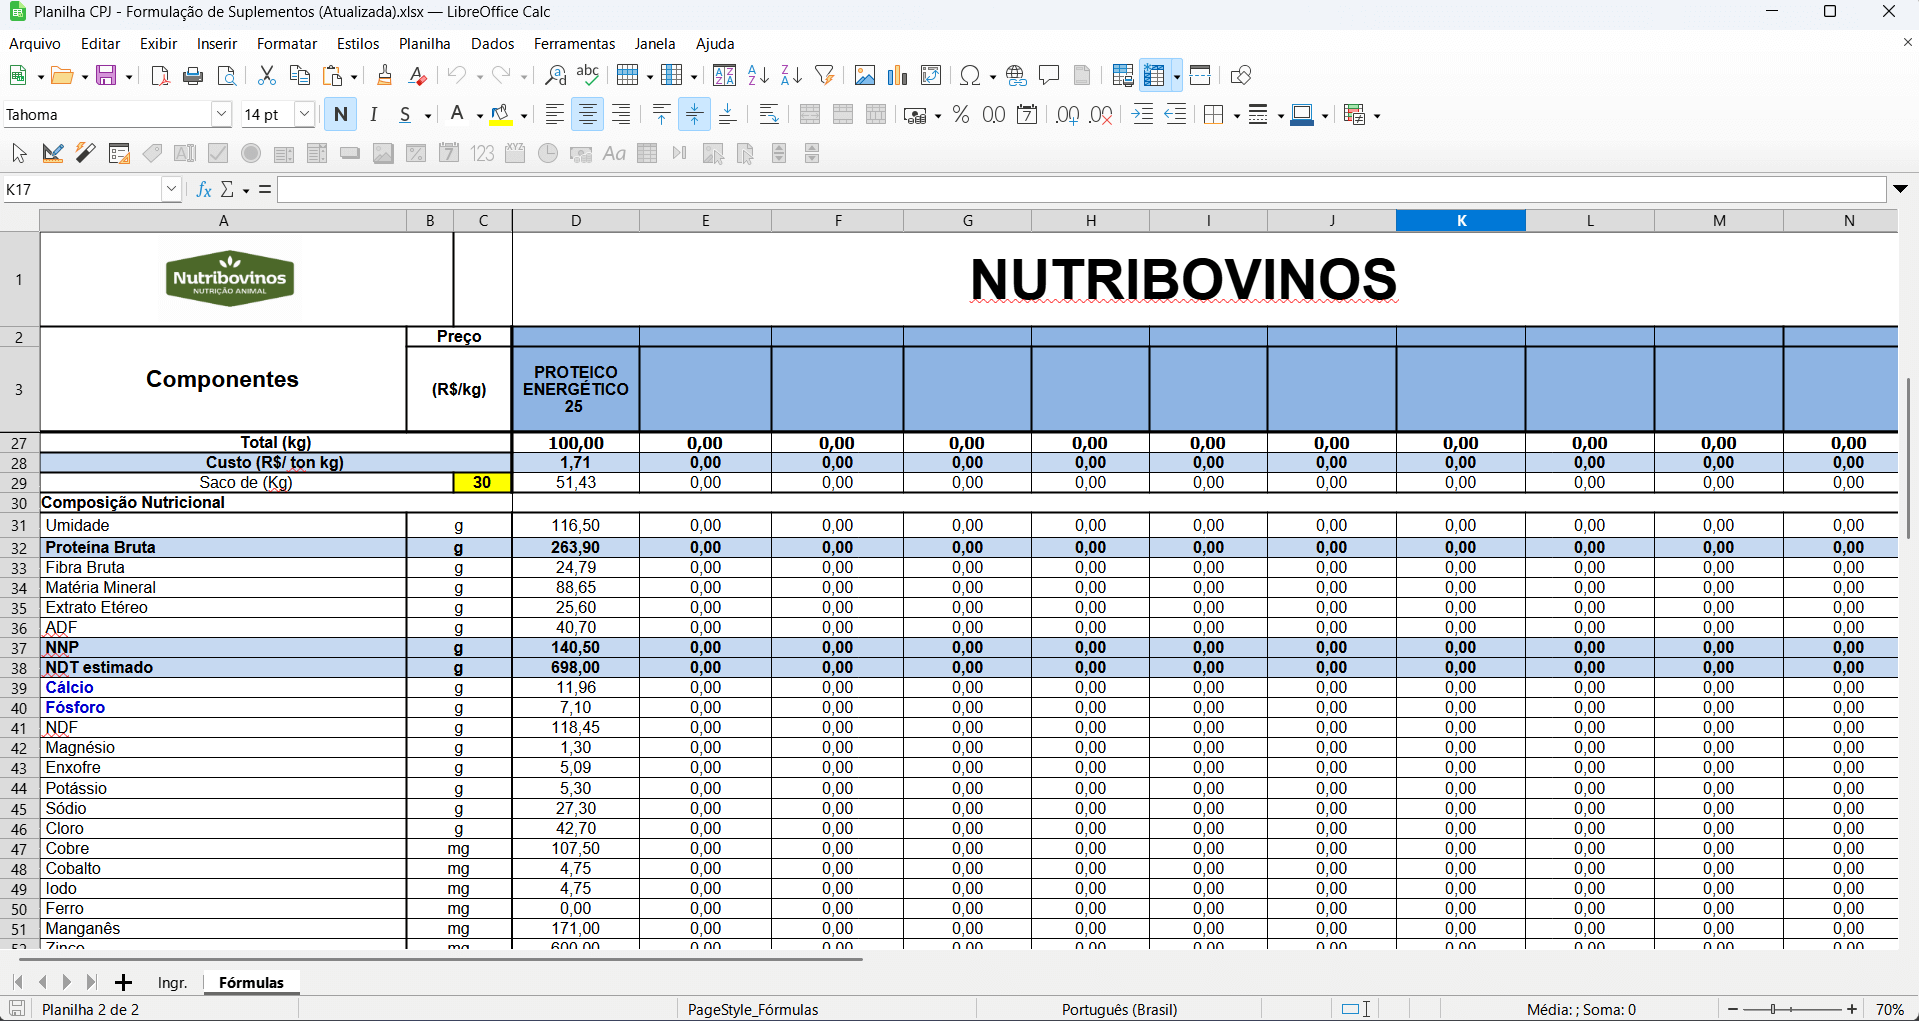Toggle form design mode

pos(53,153)
